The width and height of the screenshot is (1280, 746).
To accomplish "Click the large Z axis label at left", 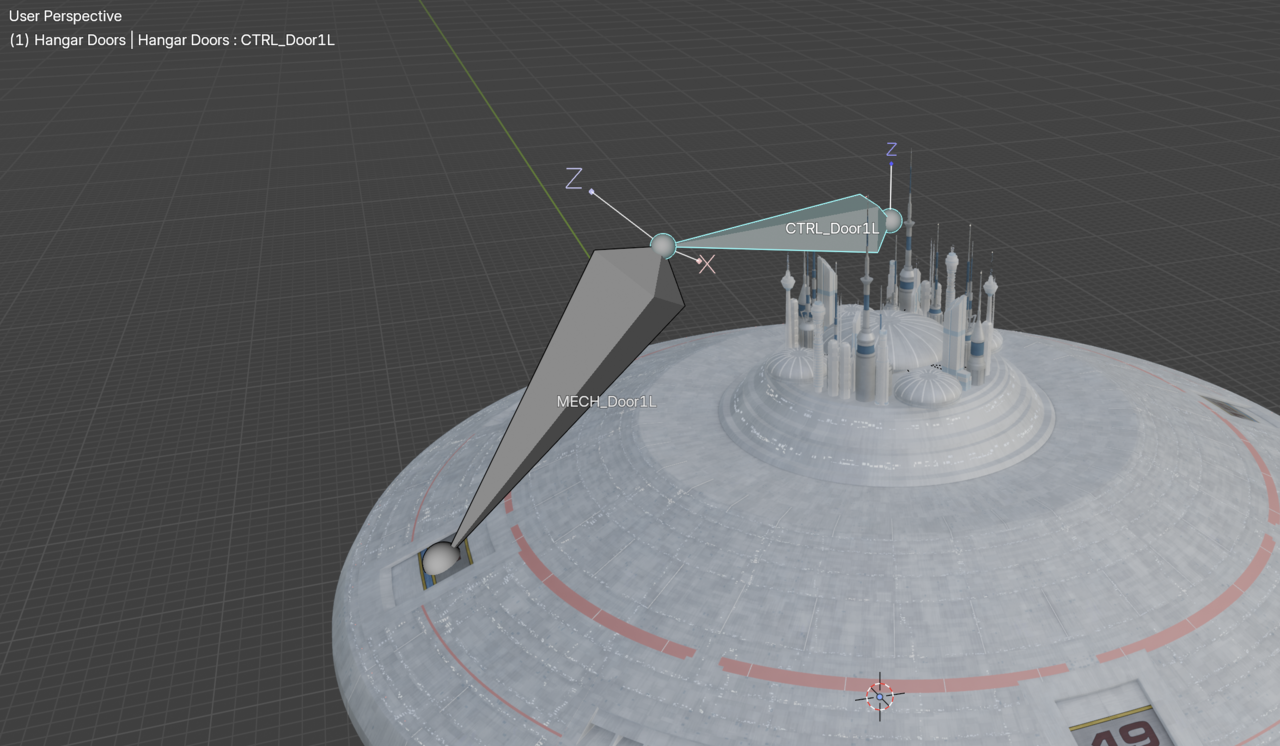I will (x=573, y=179).
